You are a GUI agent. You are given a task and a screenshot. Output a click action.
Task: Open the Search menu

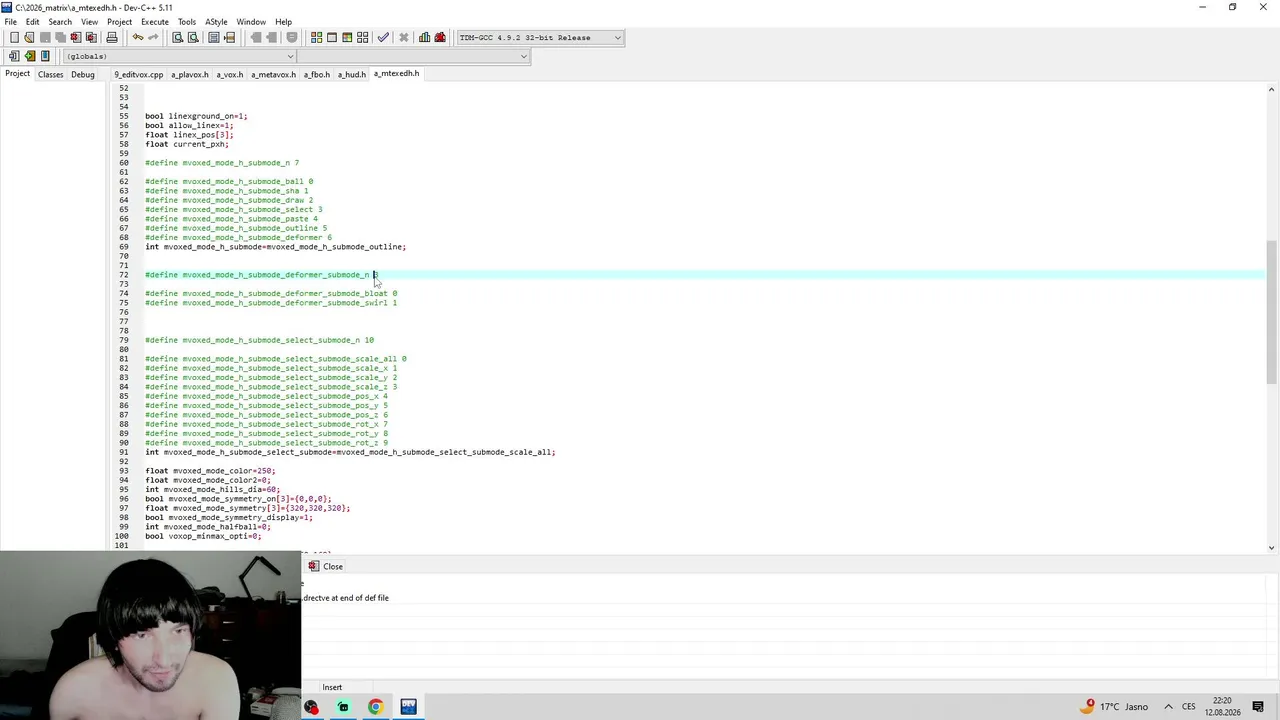[60, 22]
